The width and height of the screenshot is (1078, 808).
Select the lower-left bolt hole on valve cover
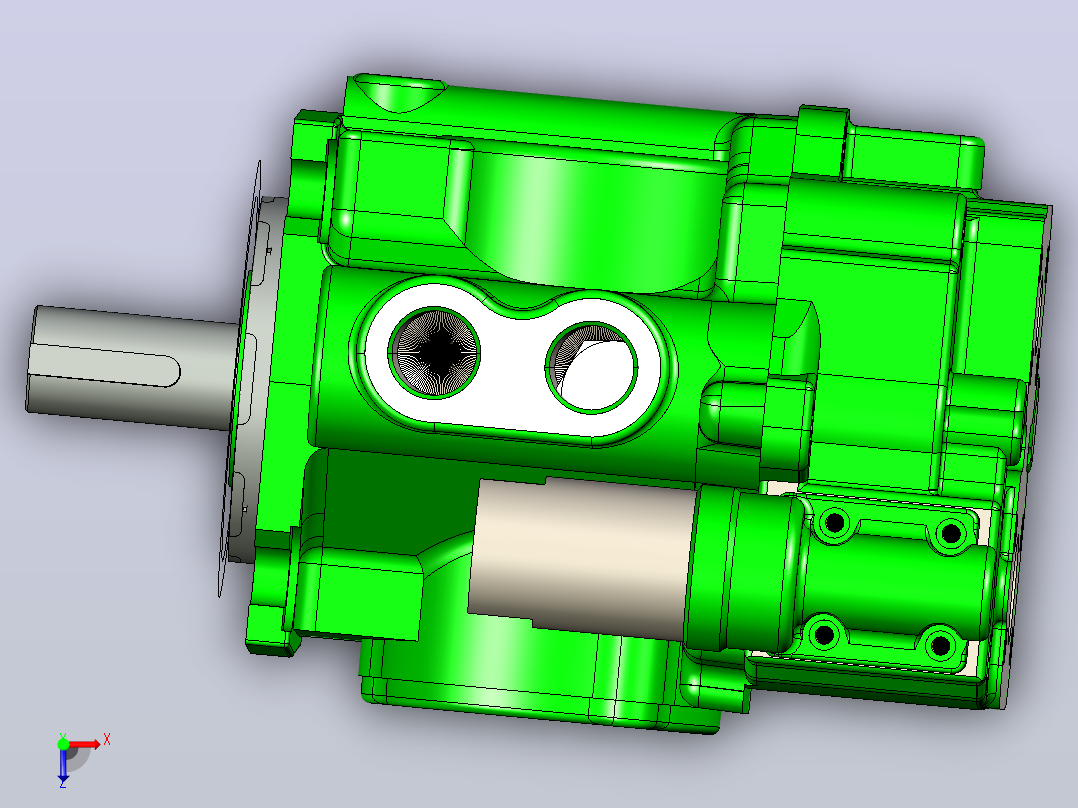coord(824,635)
